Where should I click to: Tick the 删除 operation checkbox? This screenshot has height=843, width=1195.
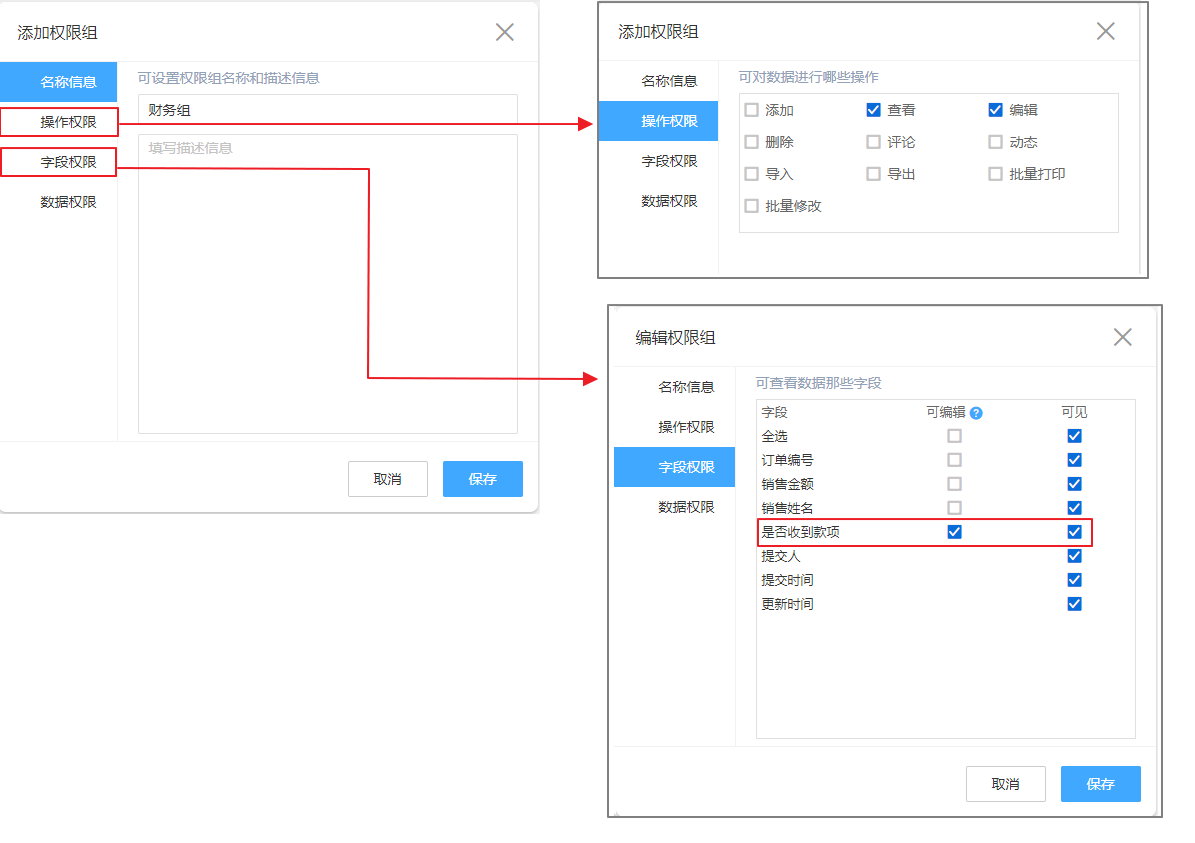coord(752,142)
